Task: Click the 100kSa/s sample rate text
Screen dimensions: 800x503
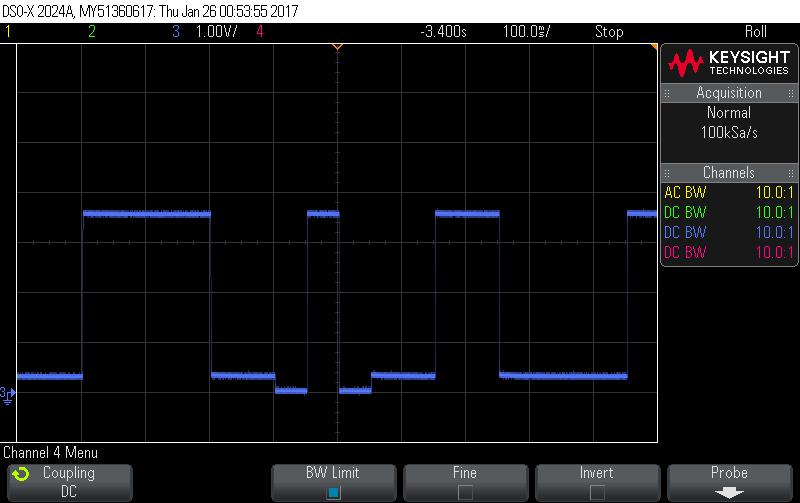Action: (729, 133)
